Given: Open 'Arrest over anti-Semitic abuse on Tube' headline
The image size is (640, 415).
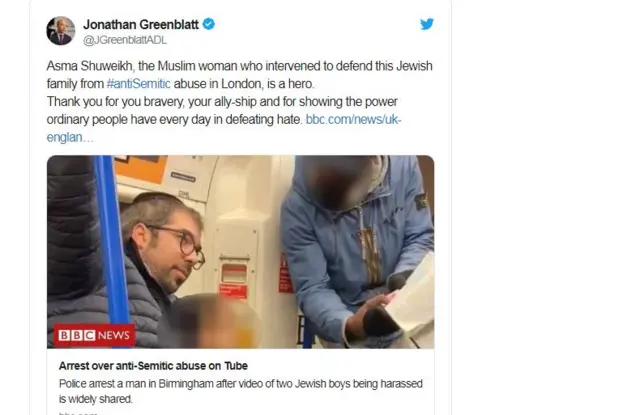Looking at the screenshot, I should [153, 366].
